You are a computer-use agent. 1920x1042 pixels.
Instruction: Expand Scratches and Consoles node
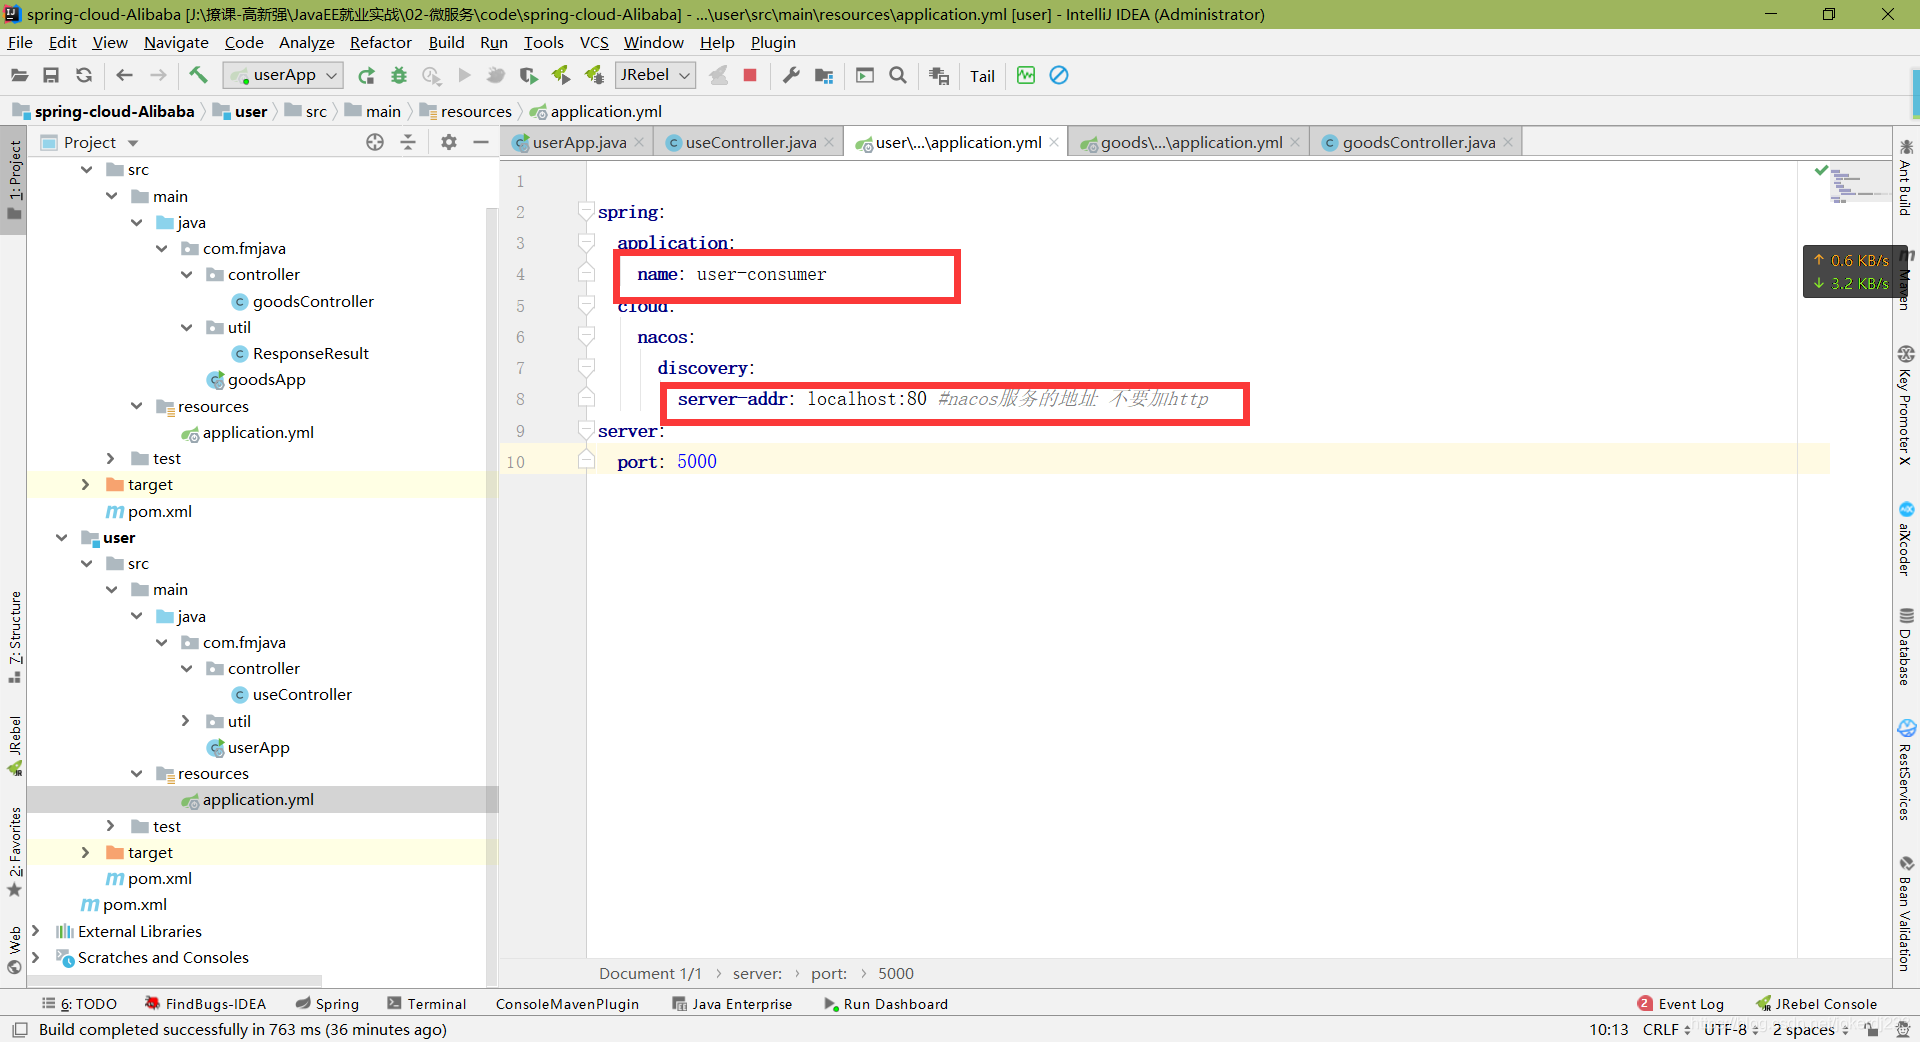36,957
